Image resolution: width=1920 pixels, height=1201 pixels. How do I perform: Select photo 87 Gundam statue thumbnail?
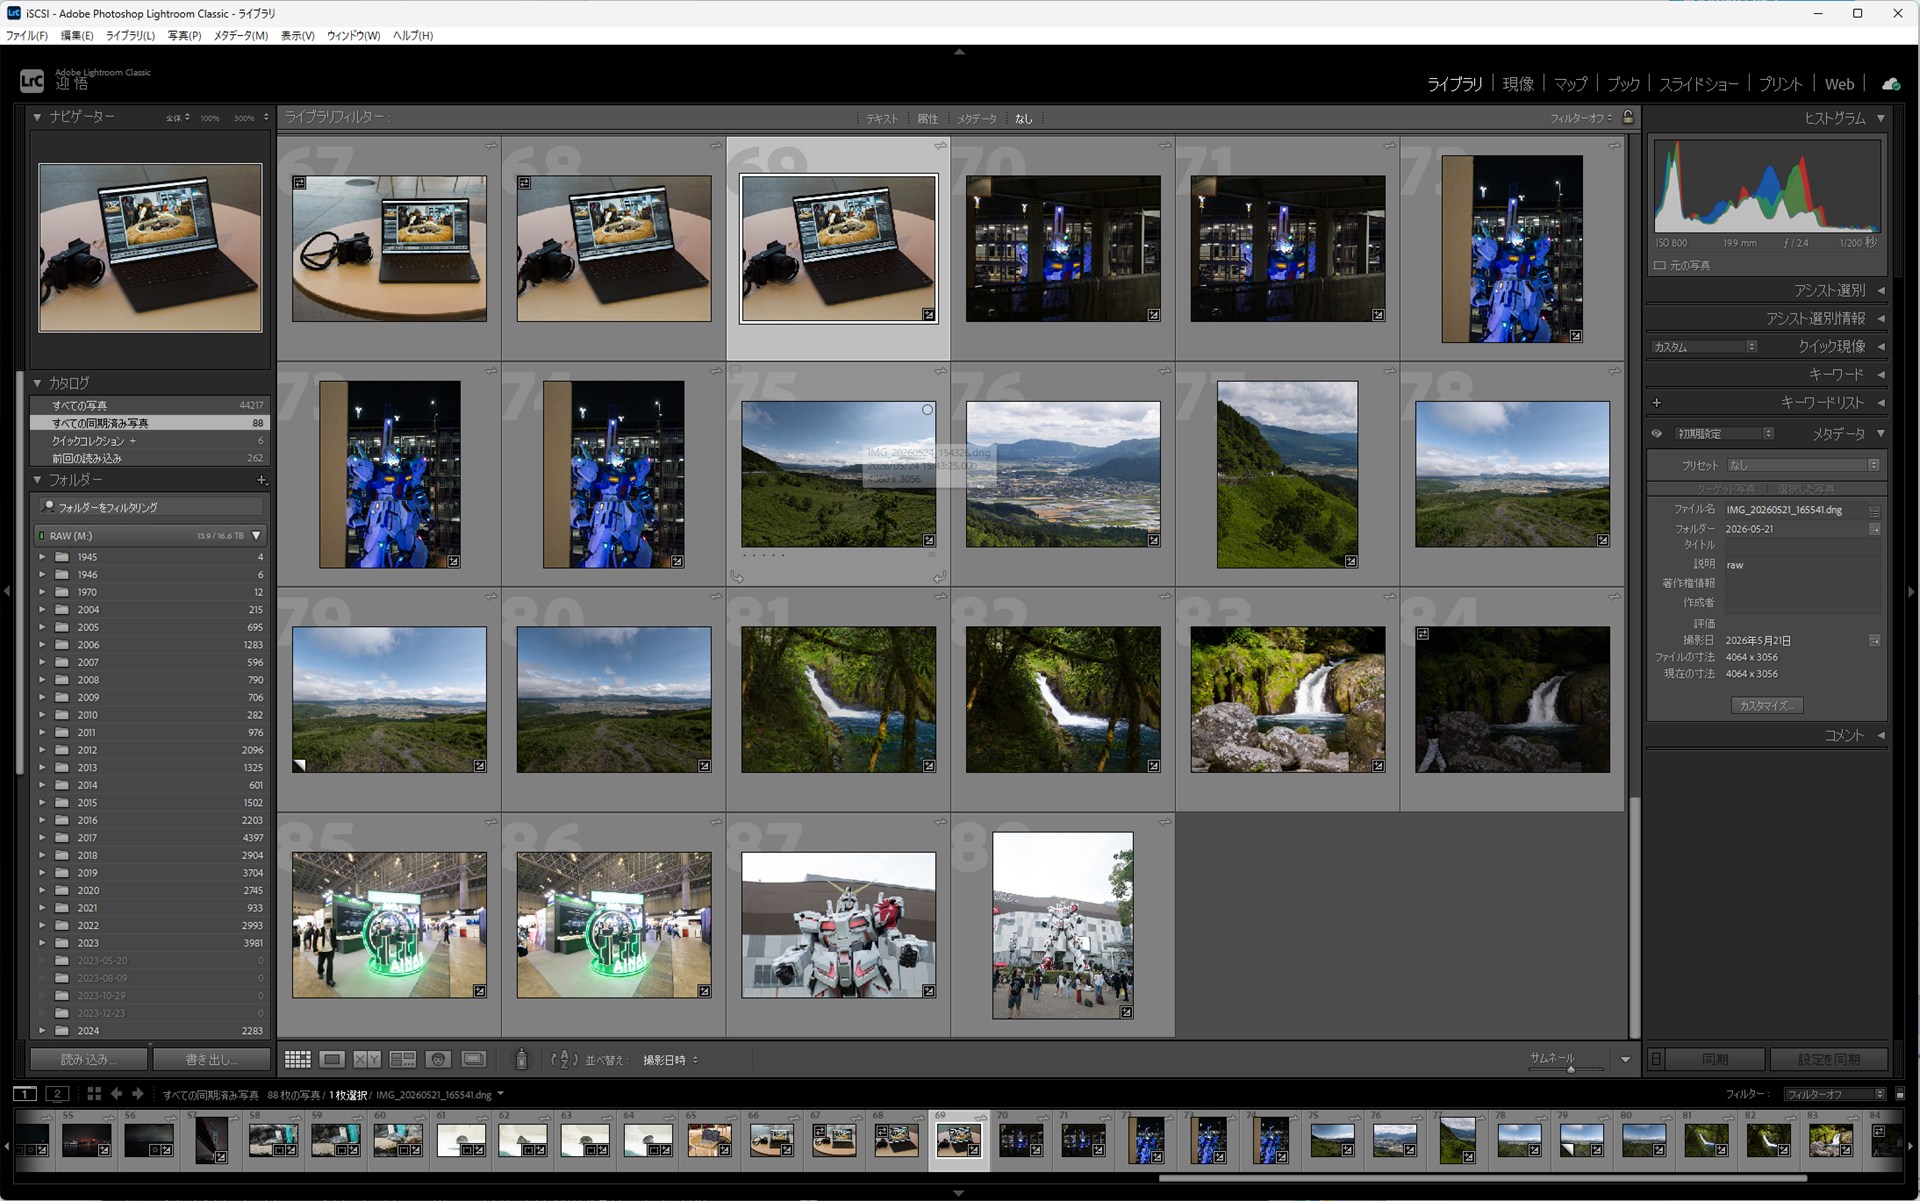tap(838, 925)
